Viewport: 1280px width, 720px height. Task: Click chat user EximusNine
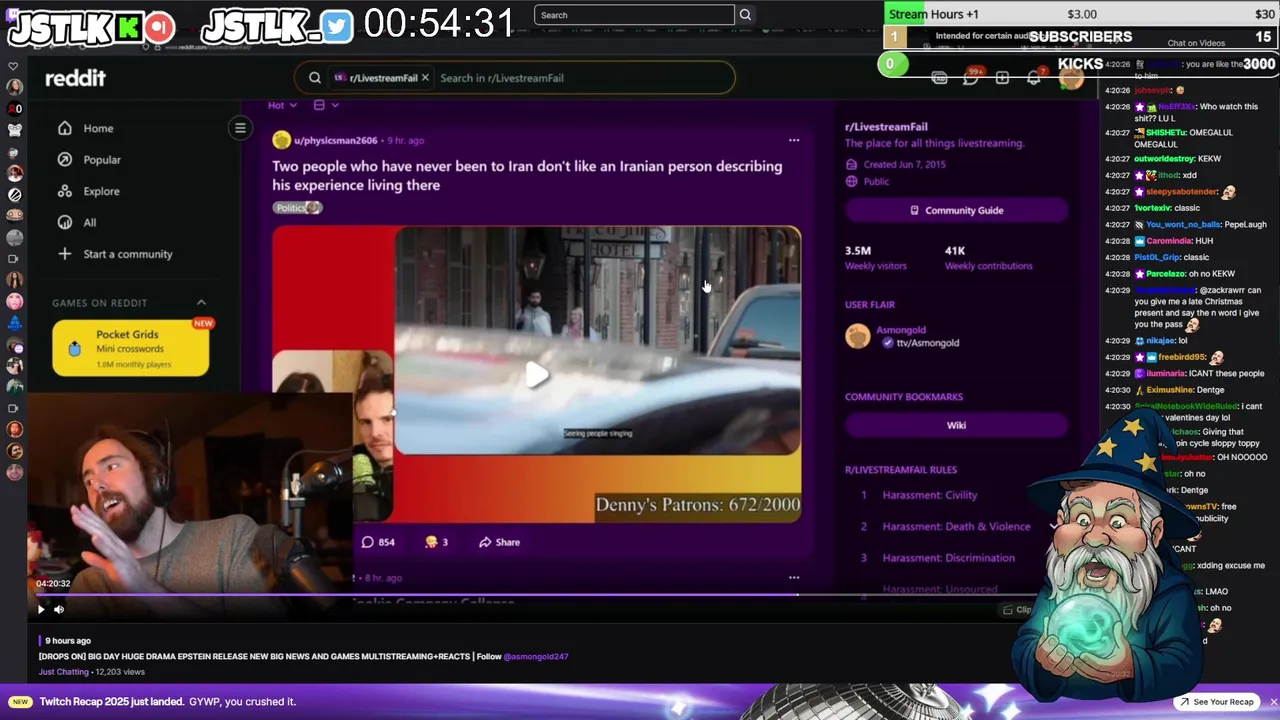[x=1170, y=390]
